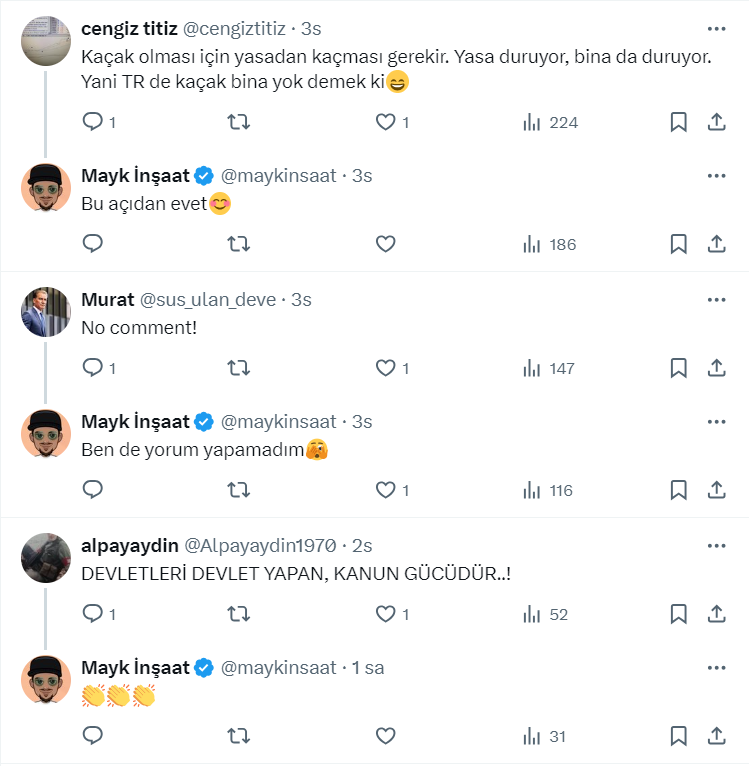Retweet Mayk İnşaat's clapping emoji reply
Image resolution: width=749 pixels, height=766 pixels.
pyautogui.click(x=239, y=736)
